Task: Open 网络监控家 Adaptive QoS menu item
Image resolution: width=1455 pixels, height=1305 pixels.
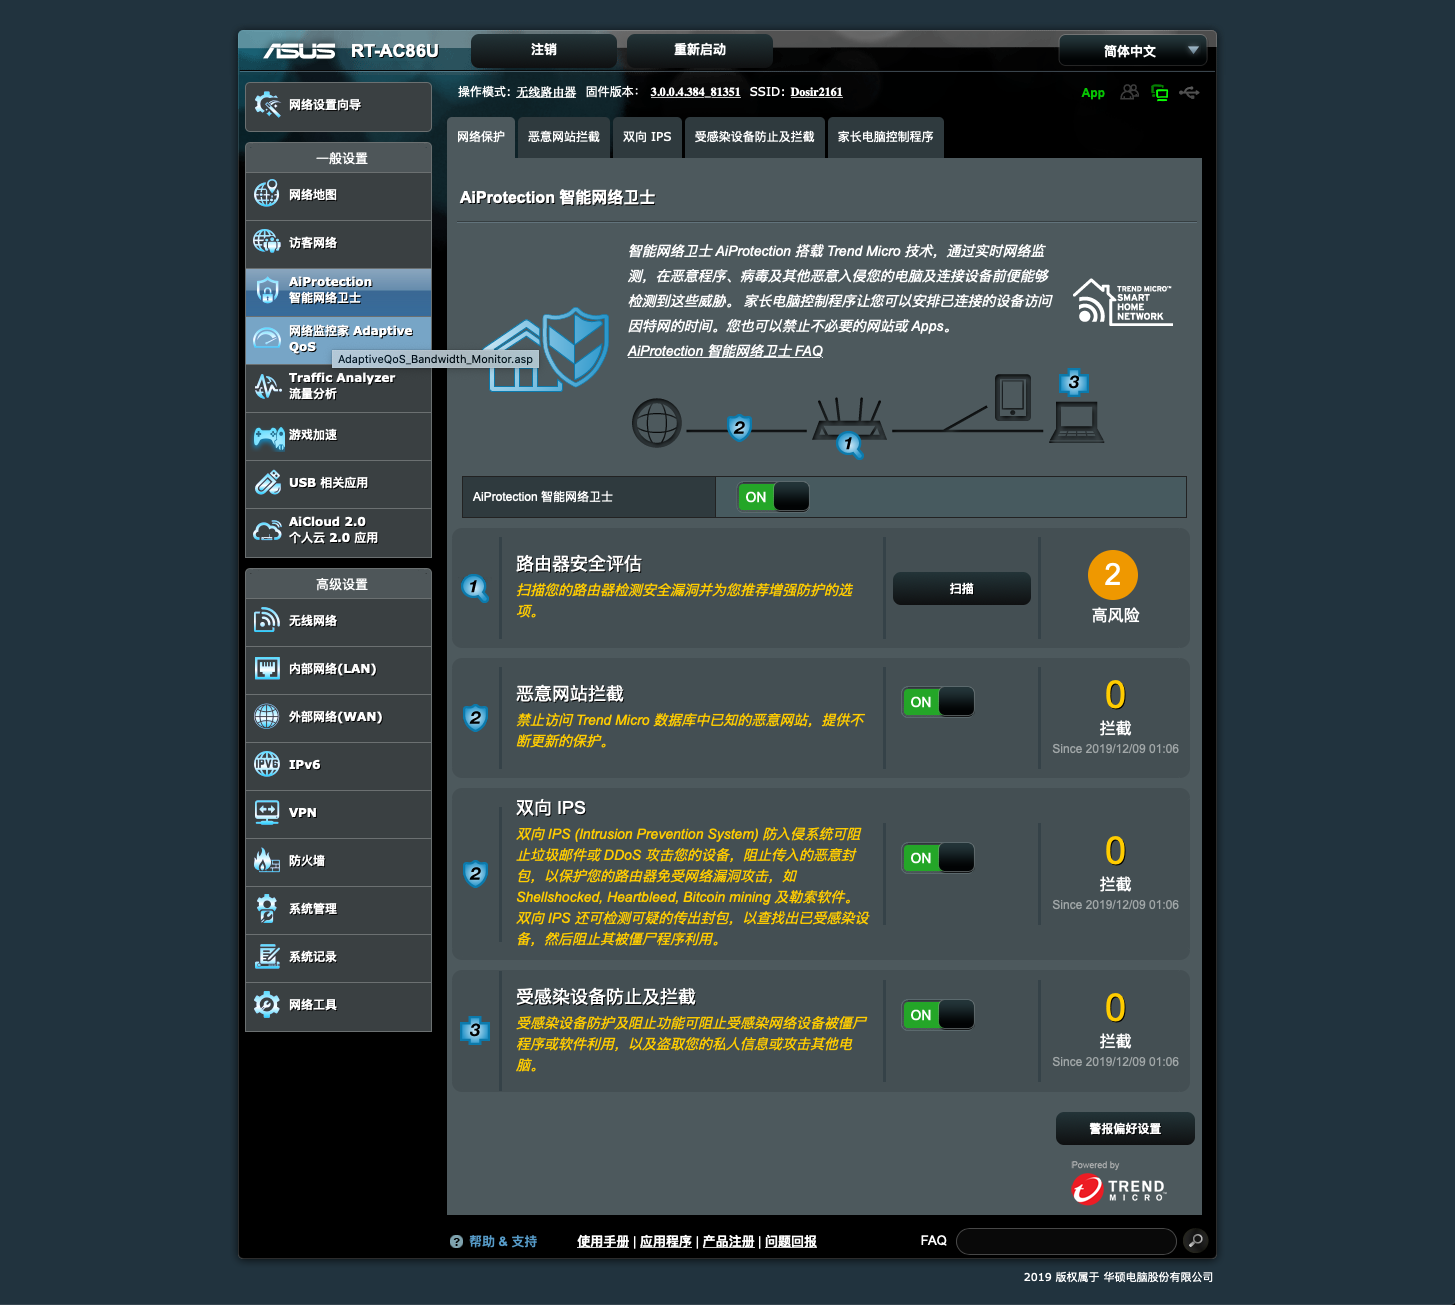Action: [338, 339]
